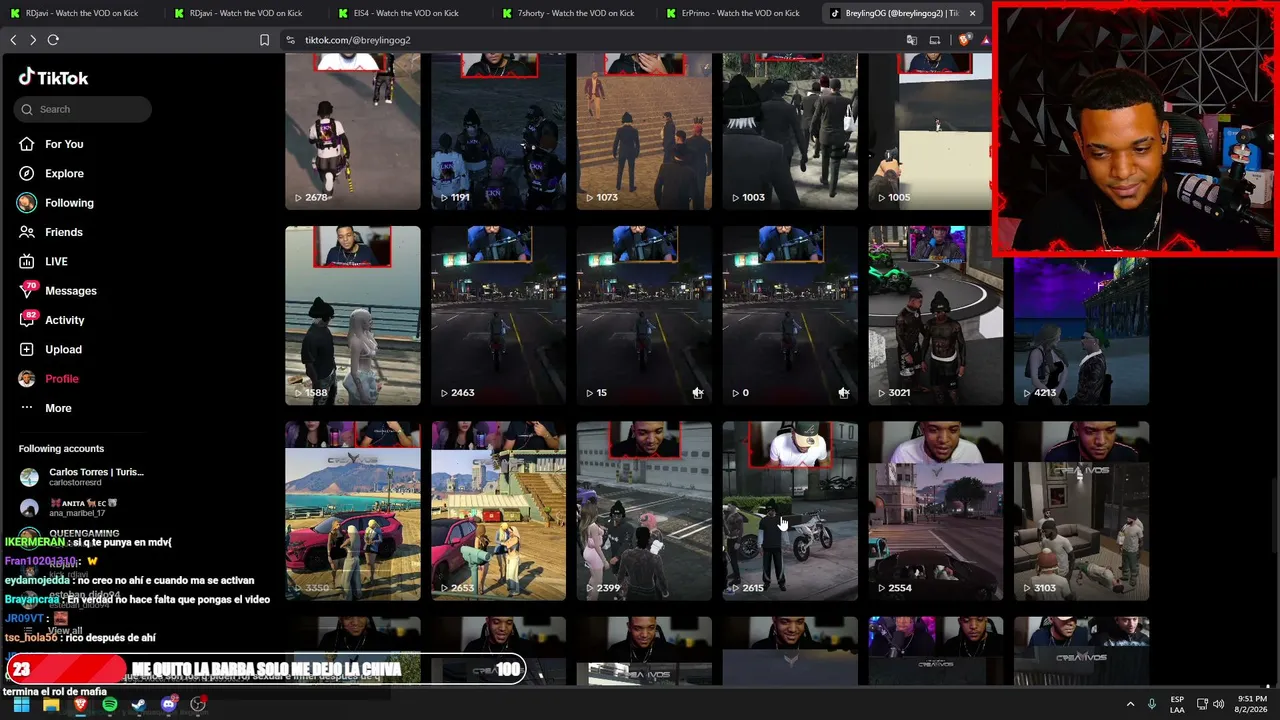Open Carlos Torres followed account

[x=83, y=477]
